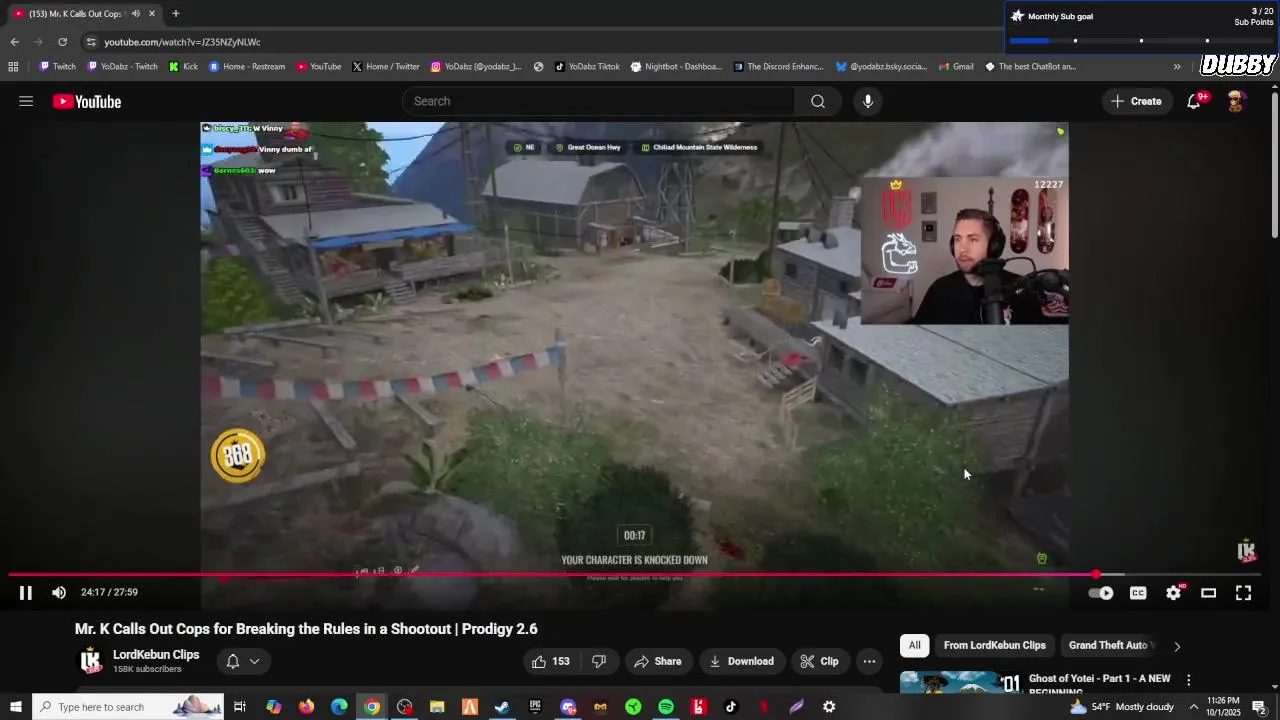
Task: Open Task View on taskbar
Action: point(240,707)
